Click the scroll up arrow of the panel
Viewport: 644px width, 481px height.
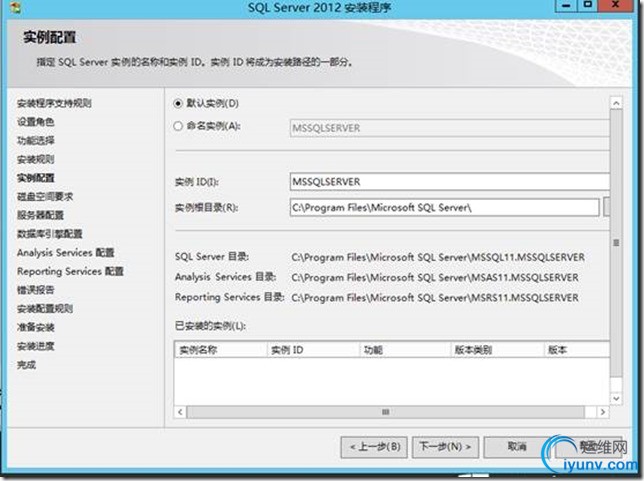click(616, 103)
